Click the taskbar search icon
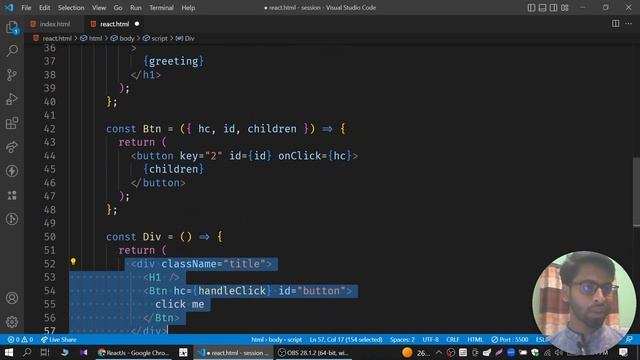 [27, 352]
